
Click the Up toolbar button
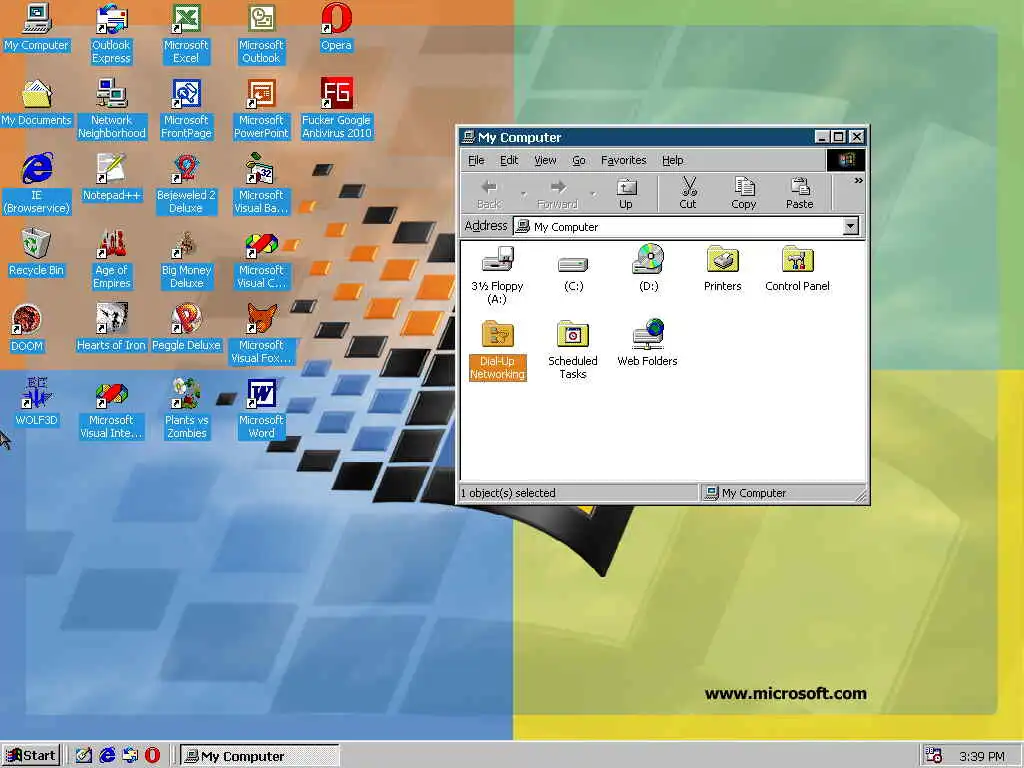[626, 193]
